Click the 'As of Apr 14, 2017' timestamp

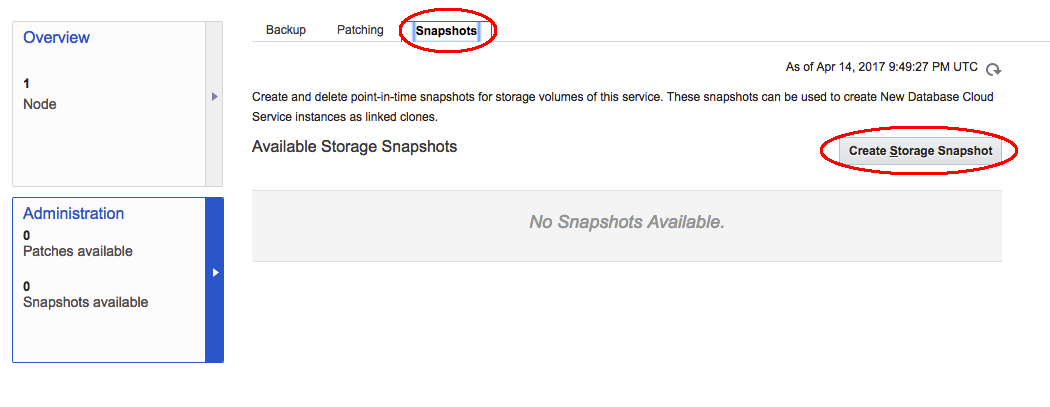(881, 67)
